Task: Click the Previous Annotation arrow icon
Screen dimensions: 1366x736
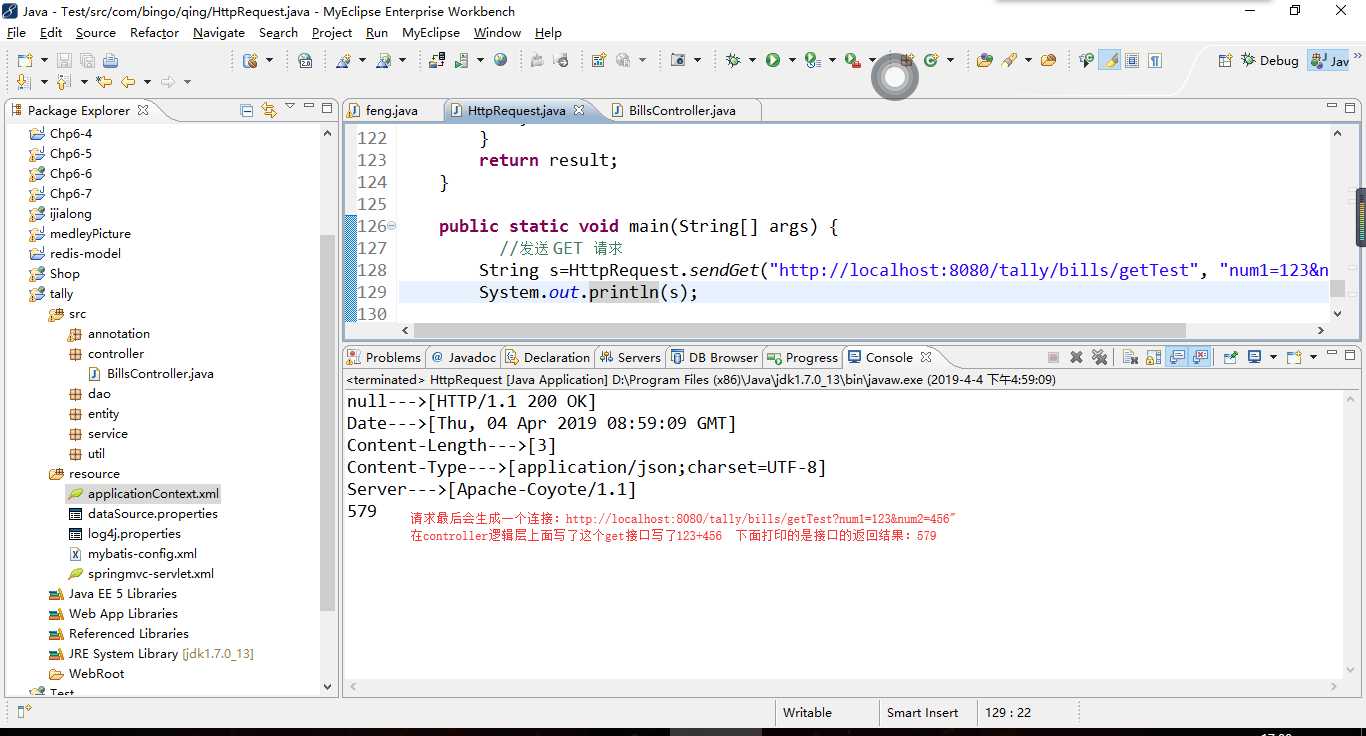Action: [x=63, y=82]
